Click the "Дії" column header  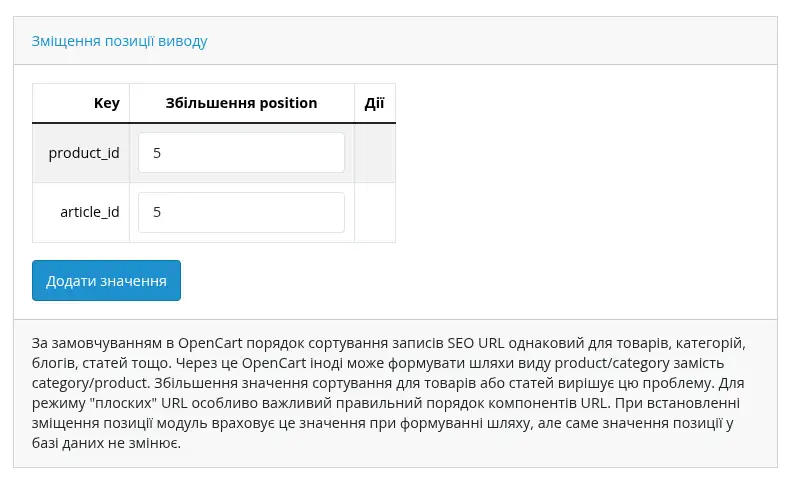(374, 103)
